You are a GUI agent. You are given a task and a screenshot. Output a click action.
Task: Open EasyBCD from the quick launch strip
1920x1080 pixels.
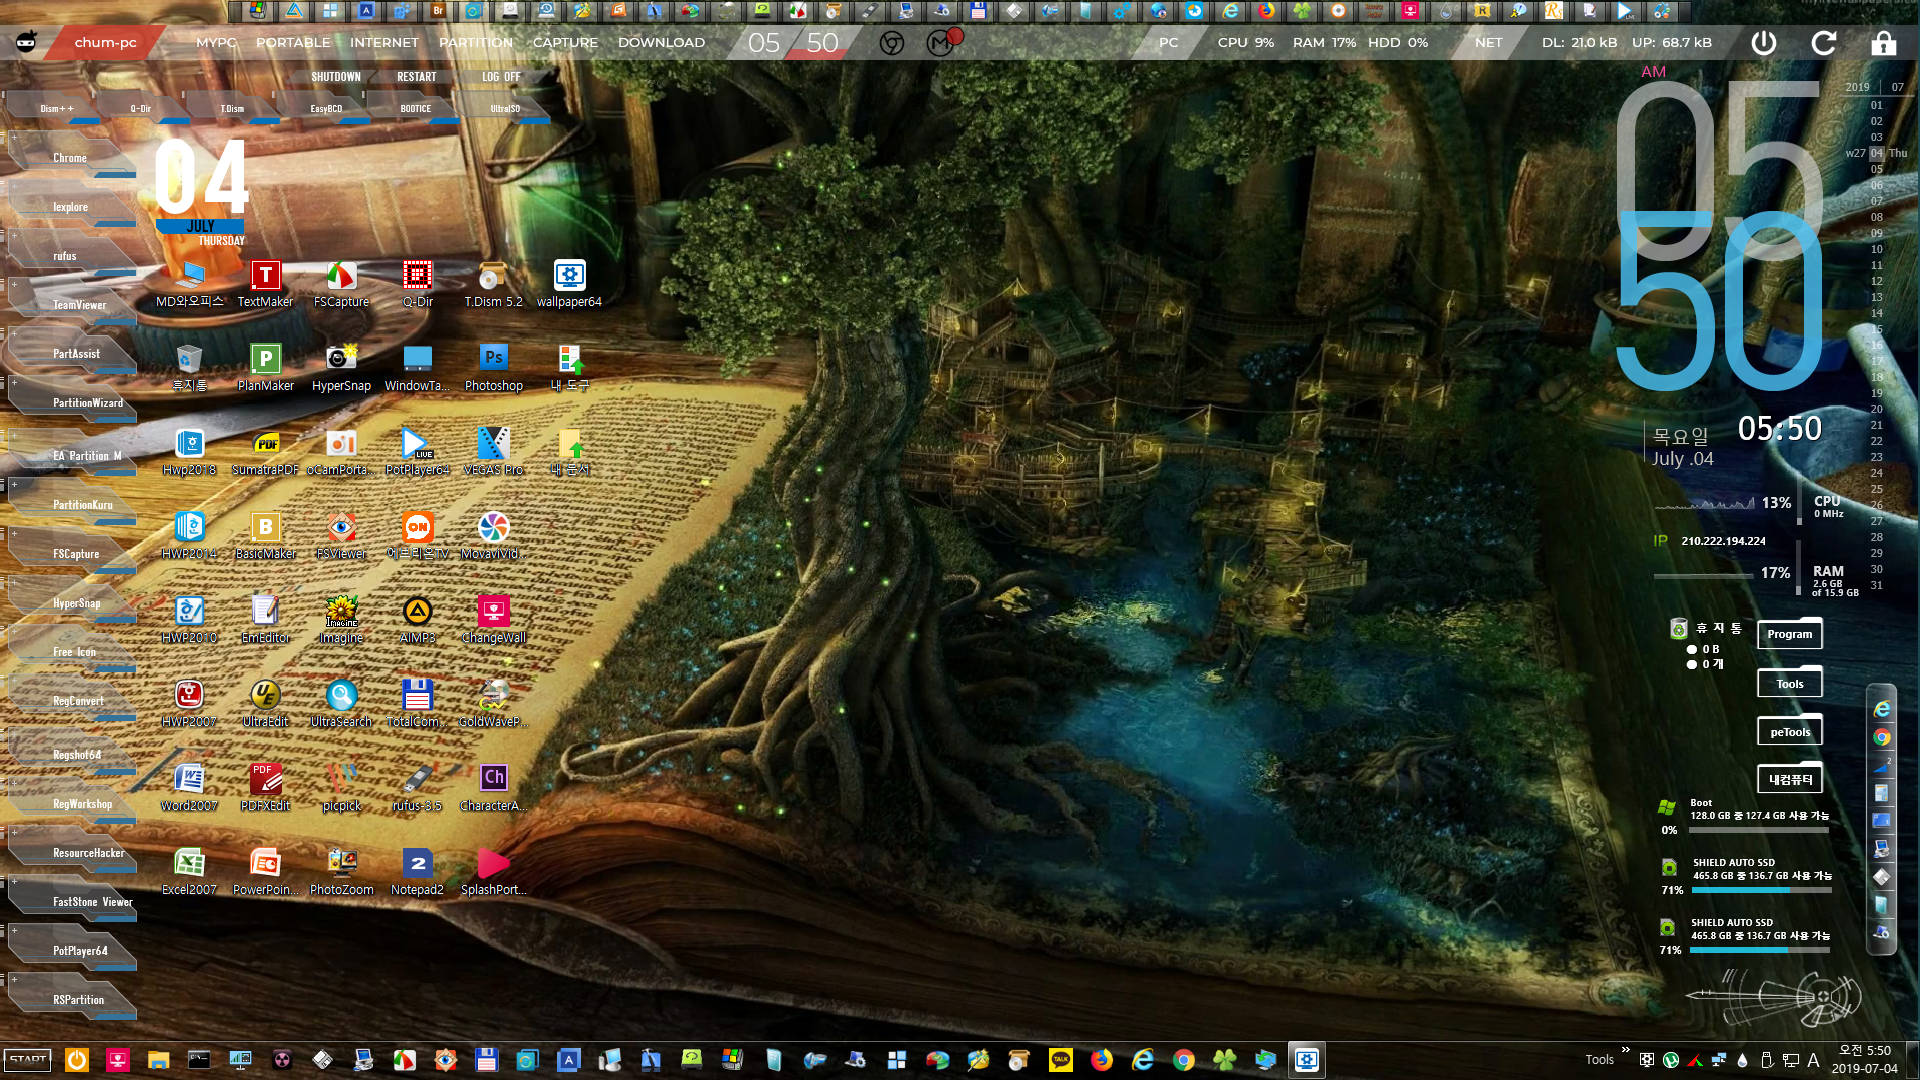tap(326, 109)
